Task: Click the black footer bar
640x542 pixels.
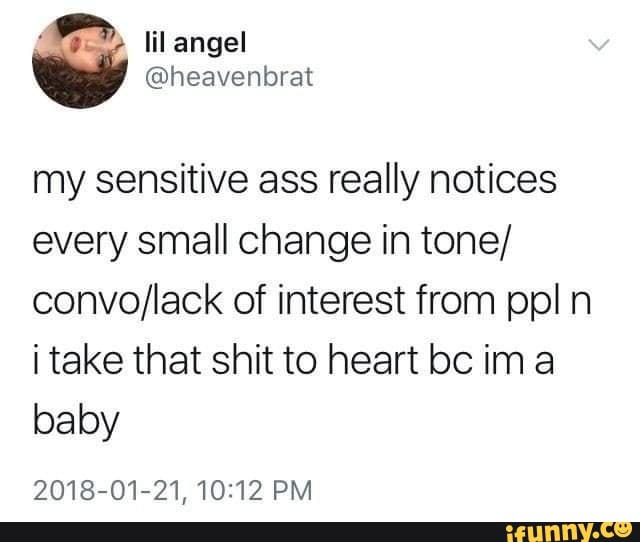Action: click(x=320, y=532)
